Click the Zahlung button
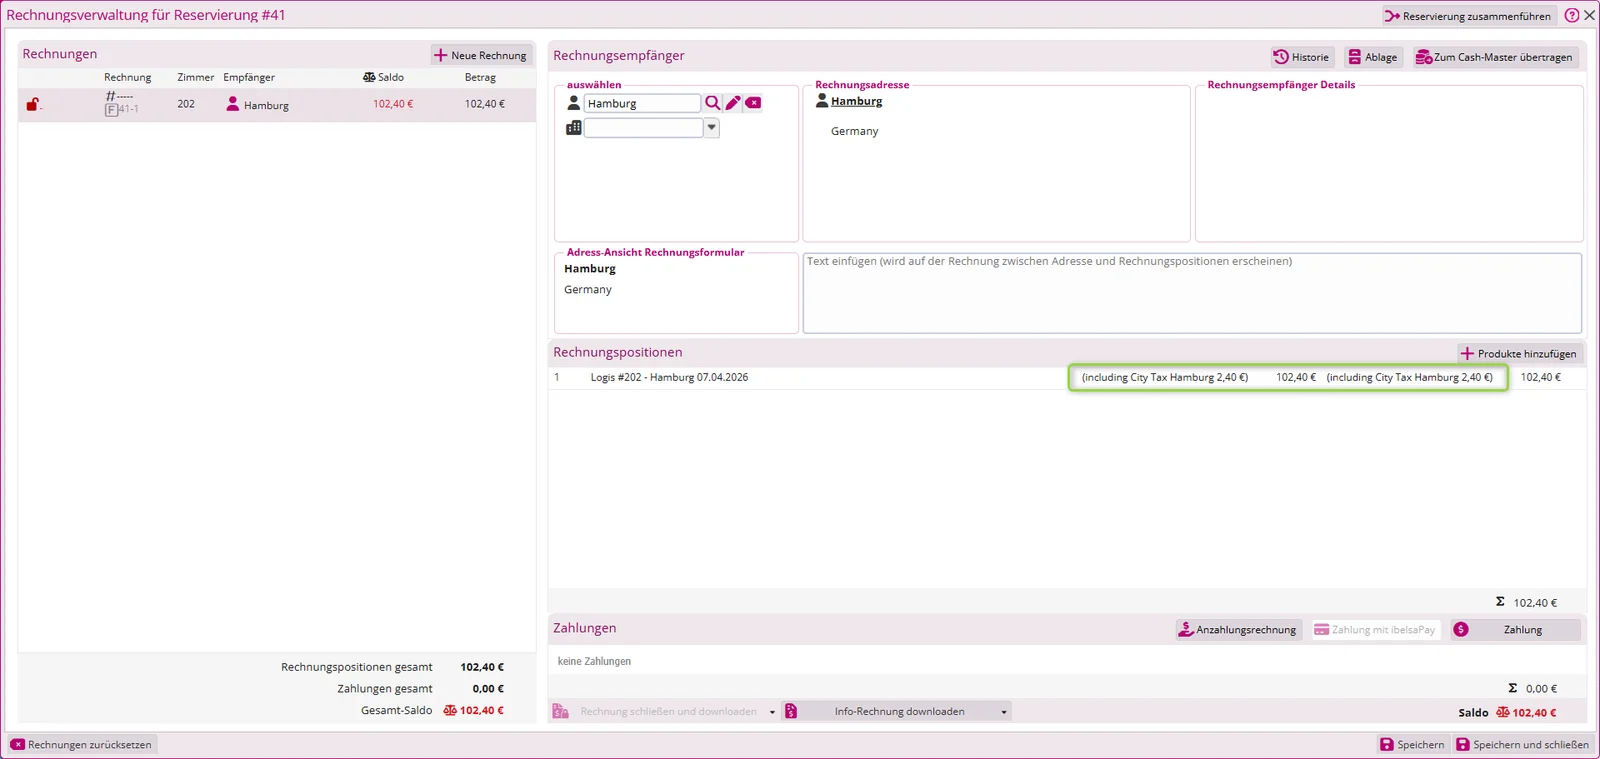The image size is (1600, 759). [x=1516, y=629]
